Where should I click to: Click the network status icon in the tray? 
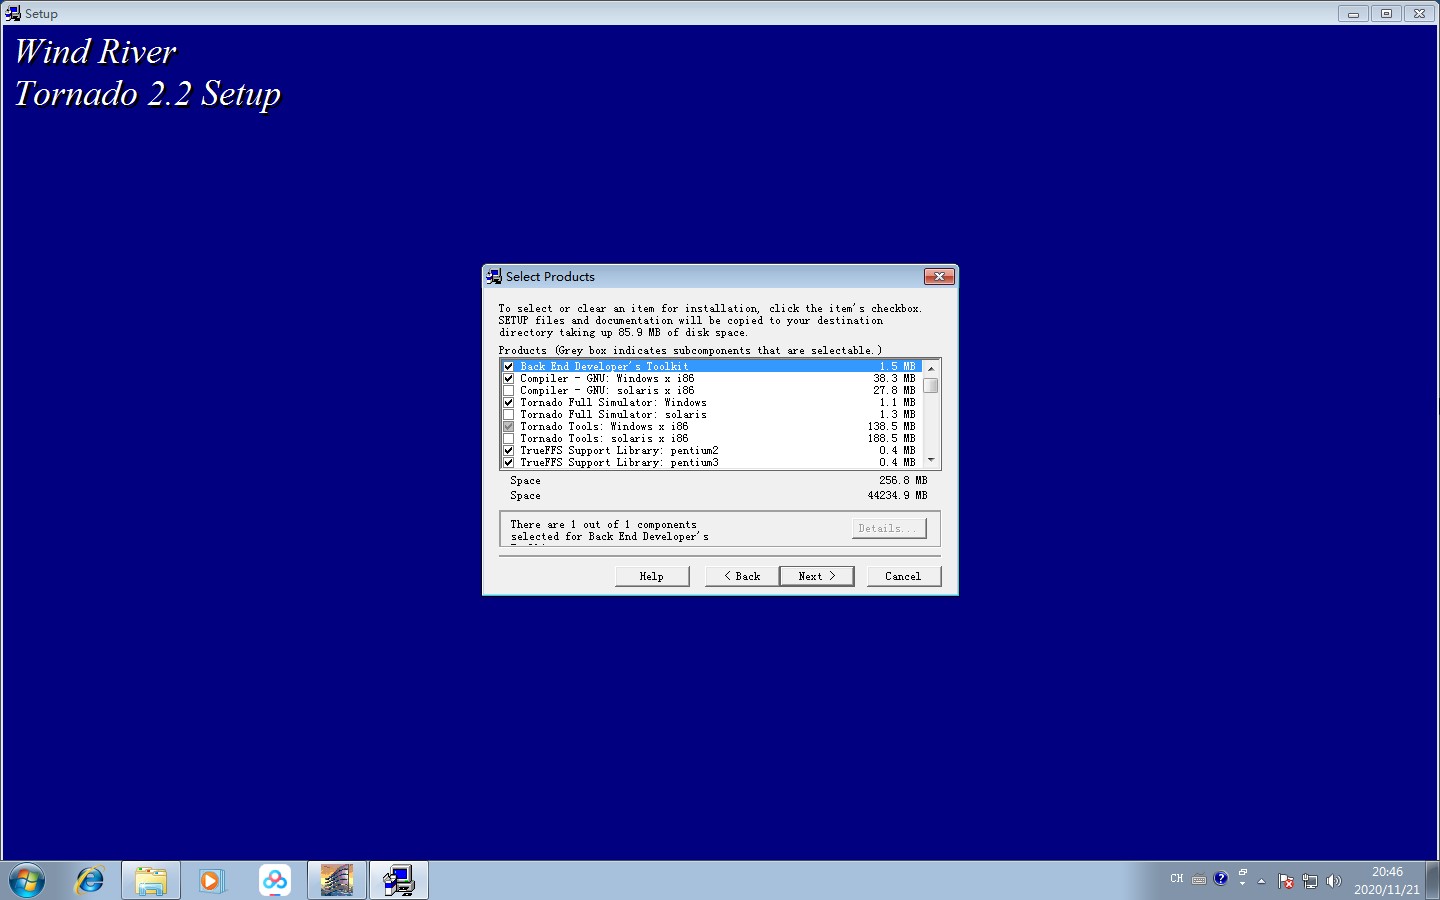[x=1309, y=881]
